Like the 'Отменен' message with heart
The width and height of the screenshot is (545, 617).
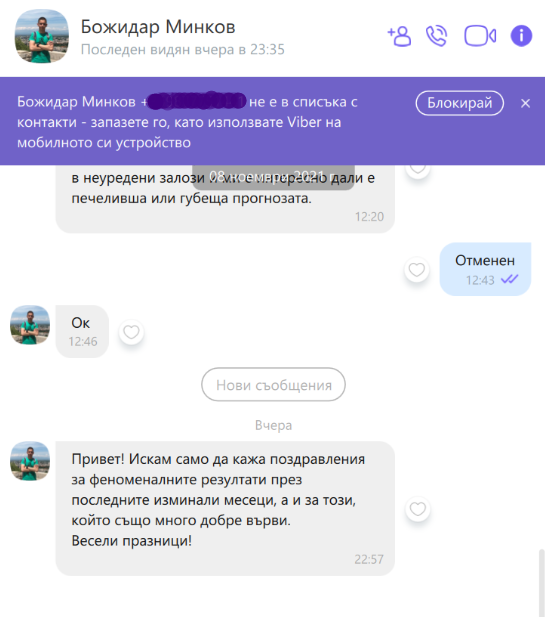(x=417, y=270)
